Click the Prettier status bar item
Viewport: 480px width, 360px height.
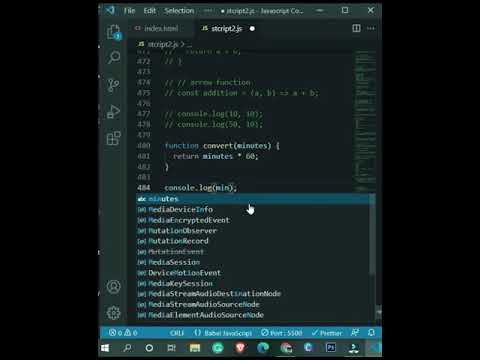(x=327, y=333)
